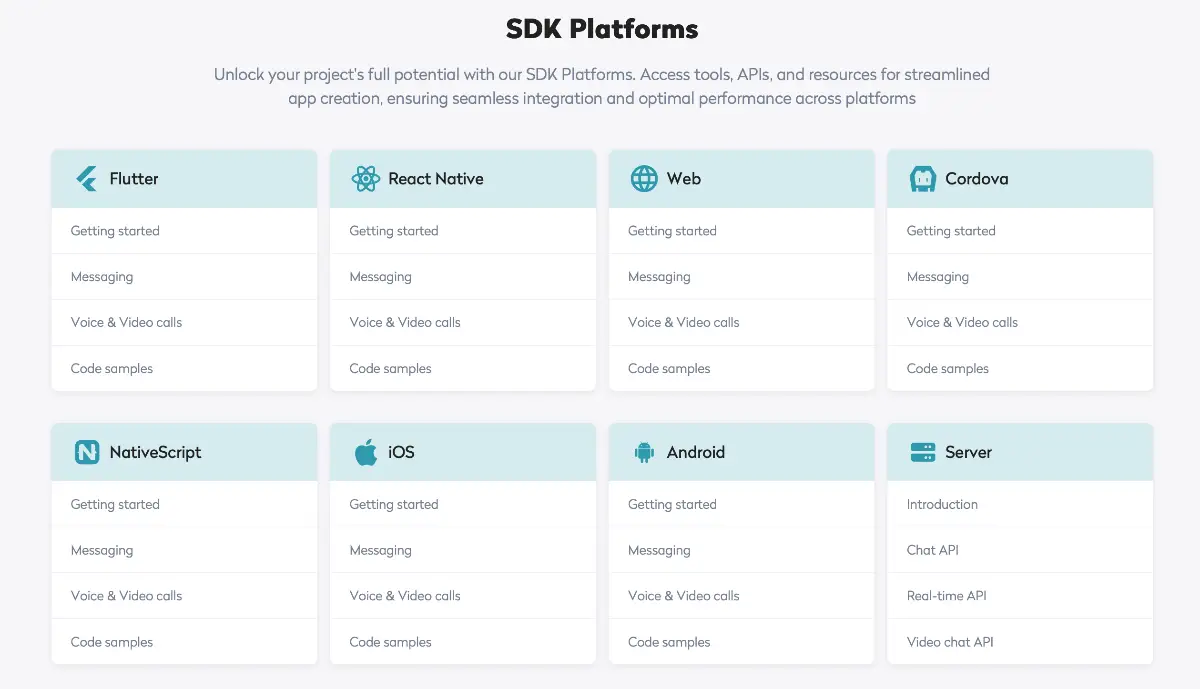The height and width of the screenshot is (689, 1200).
Task: Open Cordova Code samples
Action: (x=947, y=369)
